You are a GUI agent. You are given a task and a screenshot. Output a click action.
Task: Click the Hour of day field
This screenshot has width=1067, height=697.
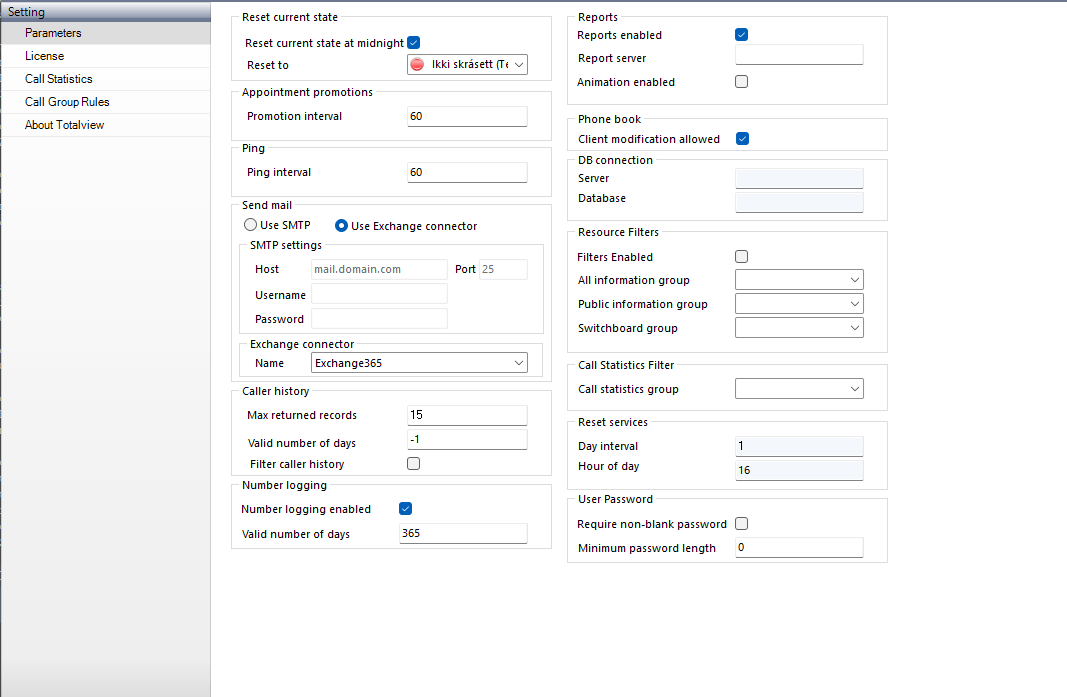[800, 470]
